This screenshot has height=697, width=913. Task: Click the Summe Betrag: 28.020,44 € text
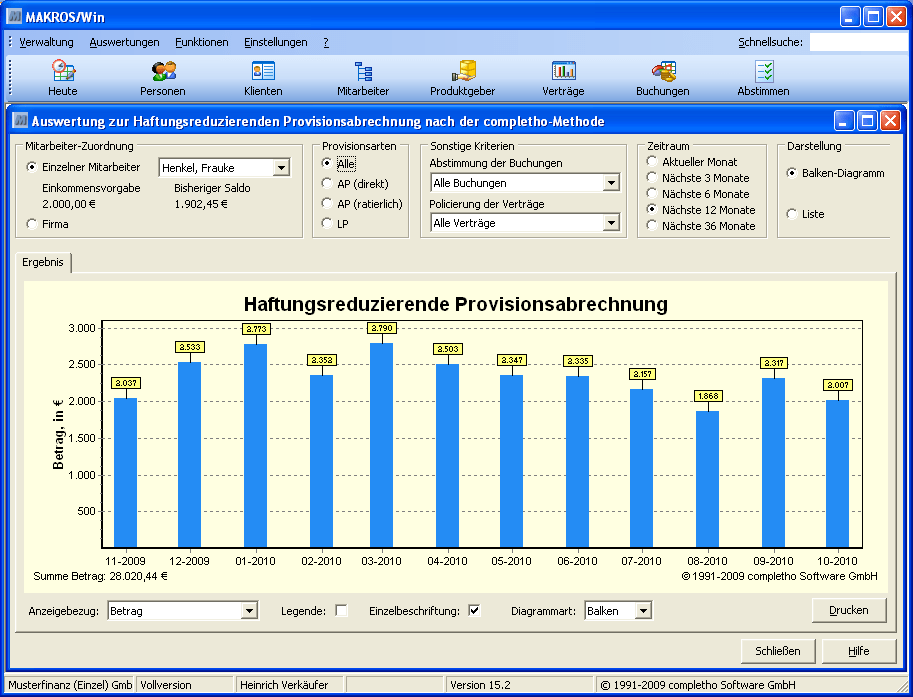100,576
